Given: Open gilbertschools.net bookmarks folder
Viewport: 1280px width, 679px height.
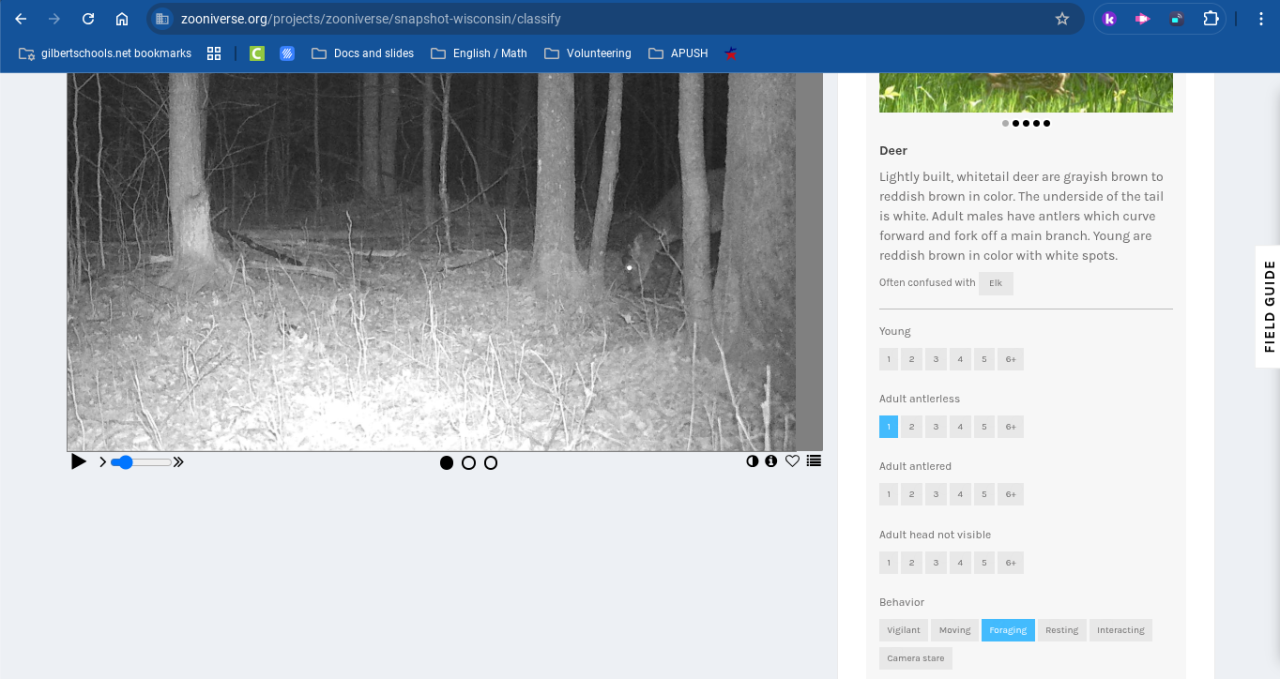Looking at the screenshot, I should tap(105, 53).
